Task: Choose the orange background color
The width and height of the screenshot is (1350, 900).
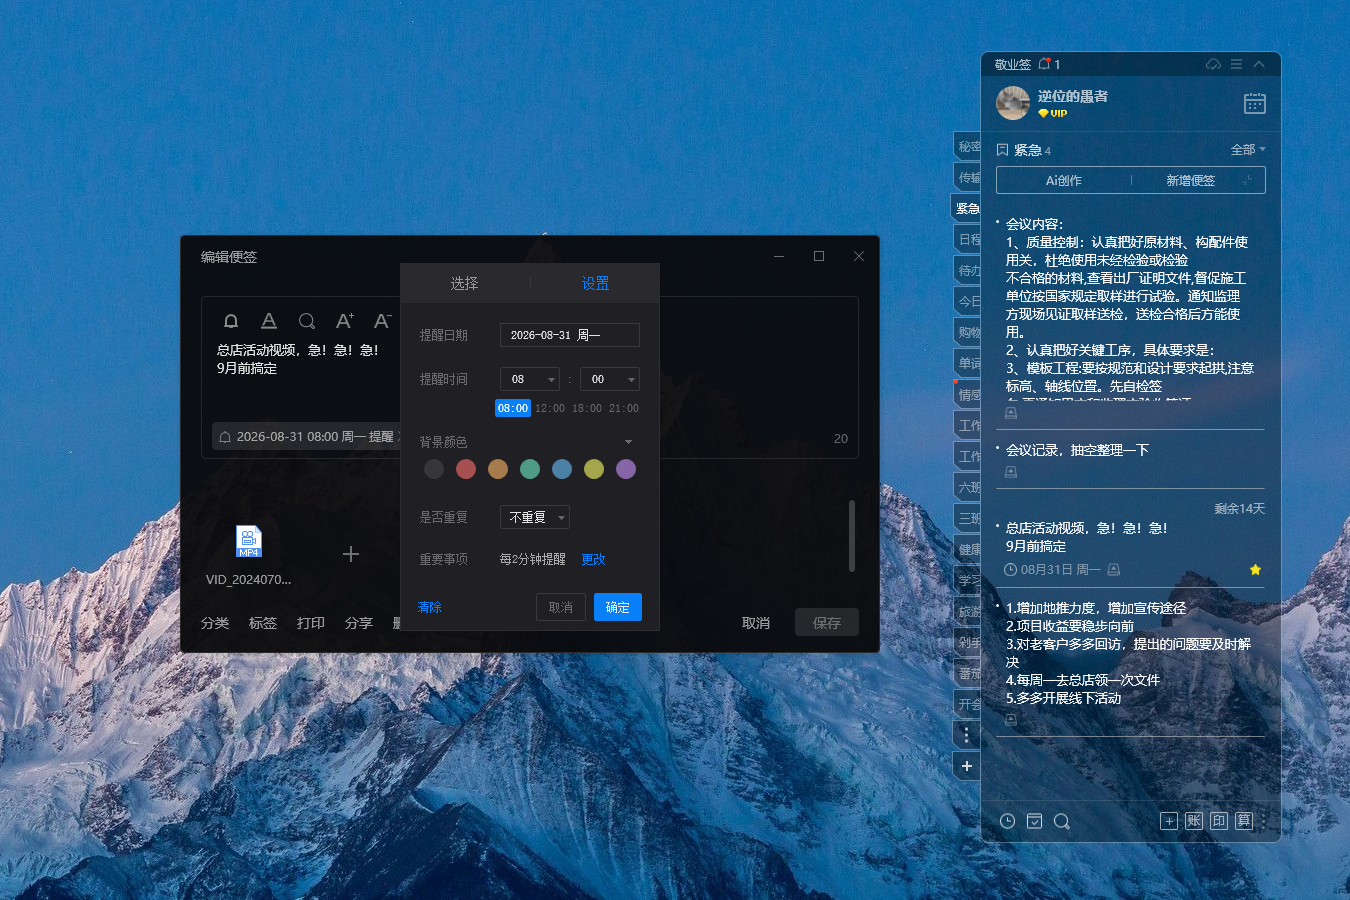Action: tap(498, 469)
